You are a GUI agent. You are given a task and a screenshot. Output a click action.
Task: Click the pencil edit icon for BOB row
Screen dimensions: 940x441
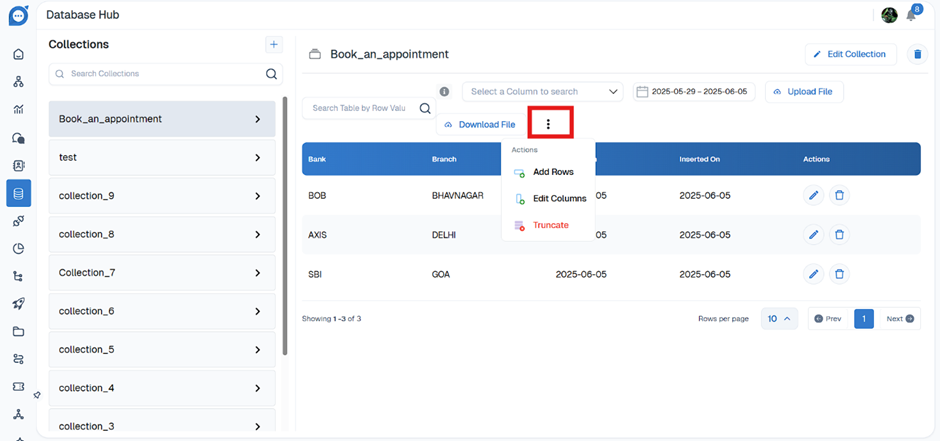814,195
